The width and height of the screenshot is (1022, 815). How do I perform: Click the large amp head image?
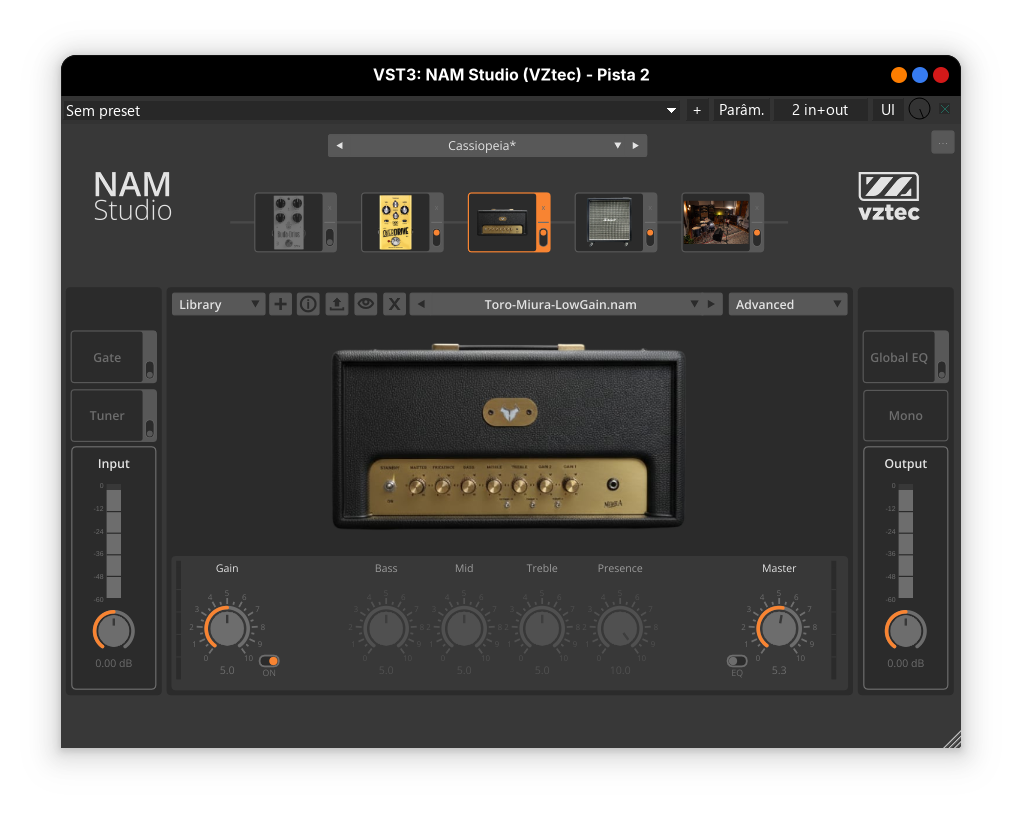point(508,436)
